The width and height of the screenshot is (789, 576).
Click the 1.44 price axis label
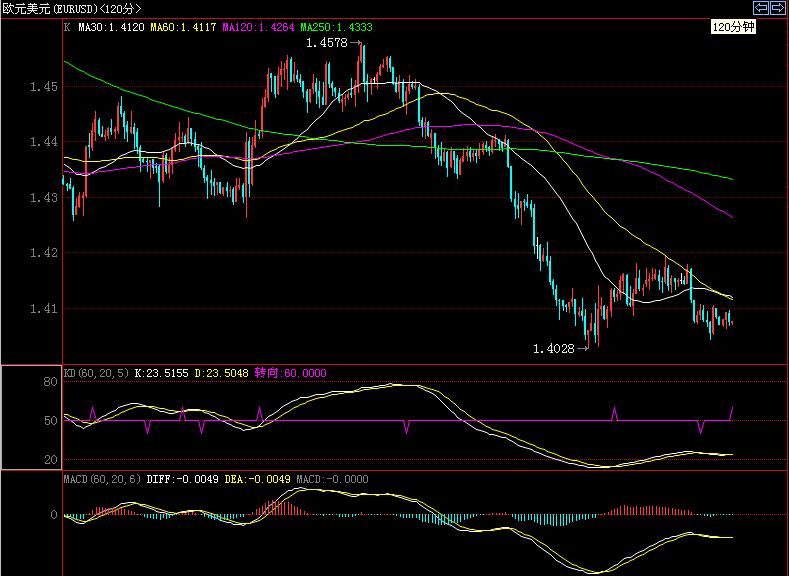tap(44, 142)
